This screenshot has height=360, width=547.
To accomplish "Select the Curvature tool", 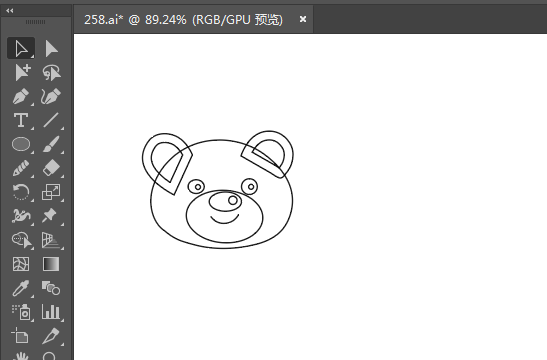I will coord(51,96).
